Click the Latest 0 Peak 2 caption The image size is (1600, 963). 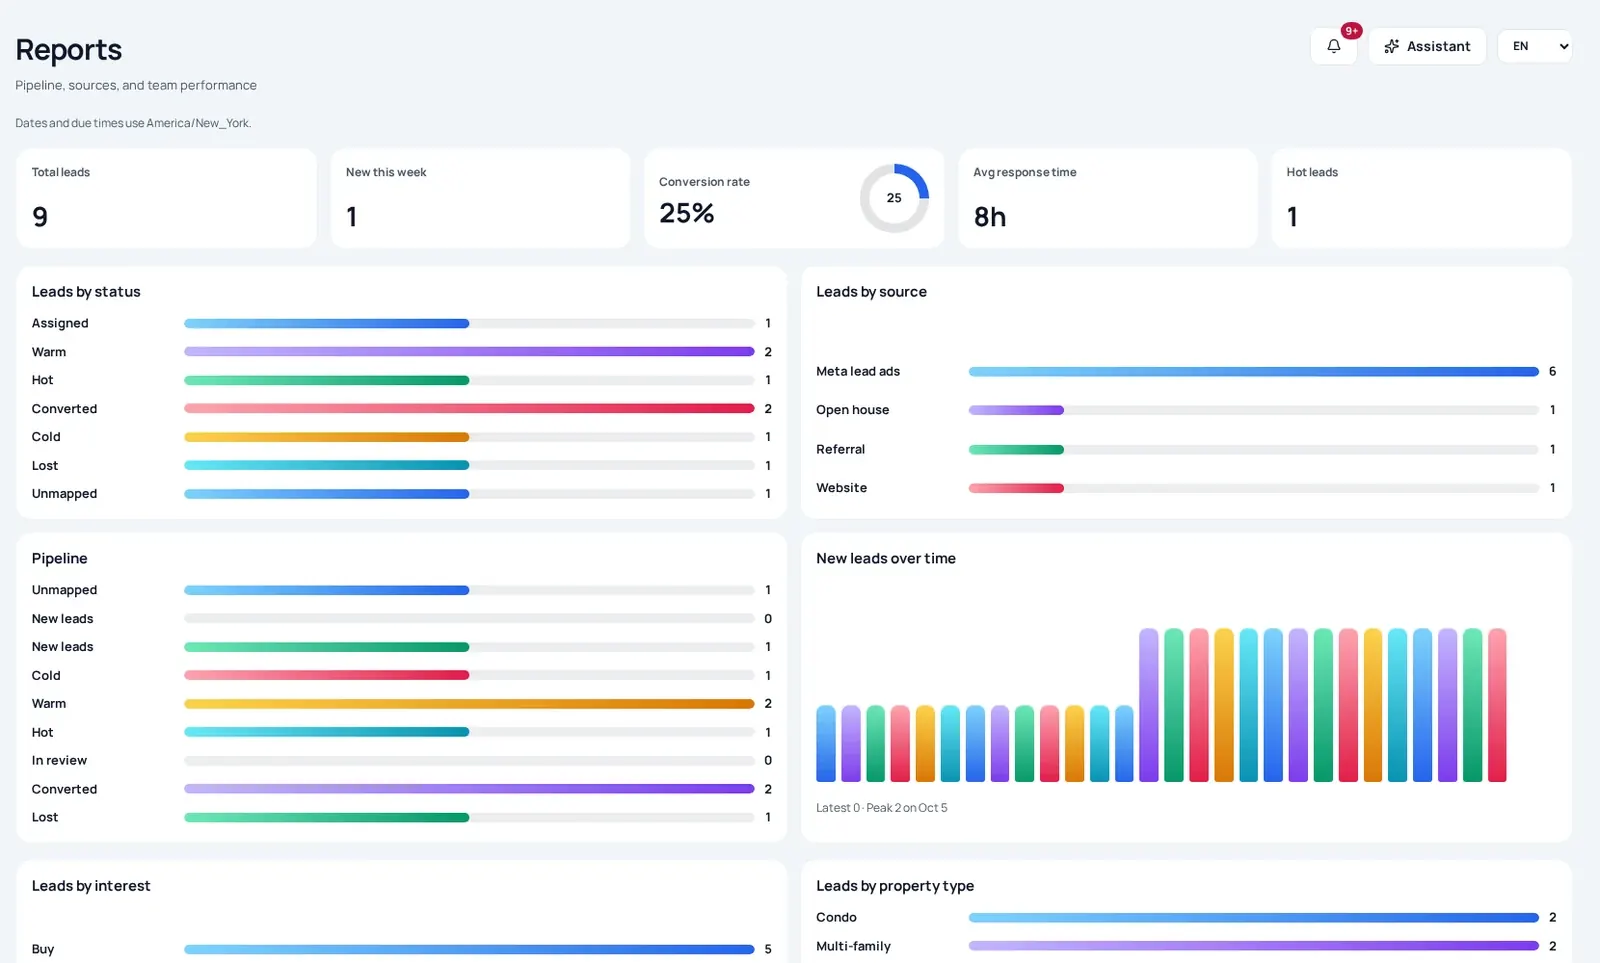pos(881,808)
